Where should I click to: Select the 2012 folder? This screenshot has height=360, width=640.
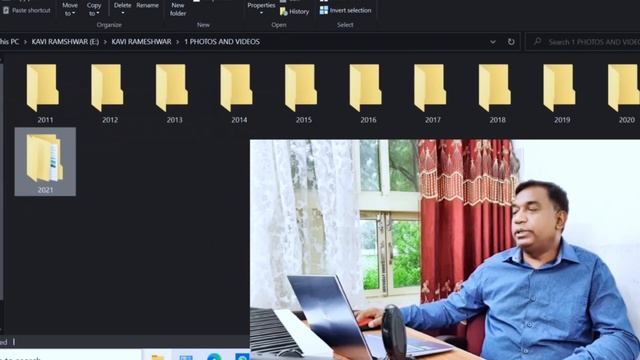click(x=109, y=93)
